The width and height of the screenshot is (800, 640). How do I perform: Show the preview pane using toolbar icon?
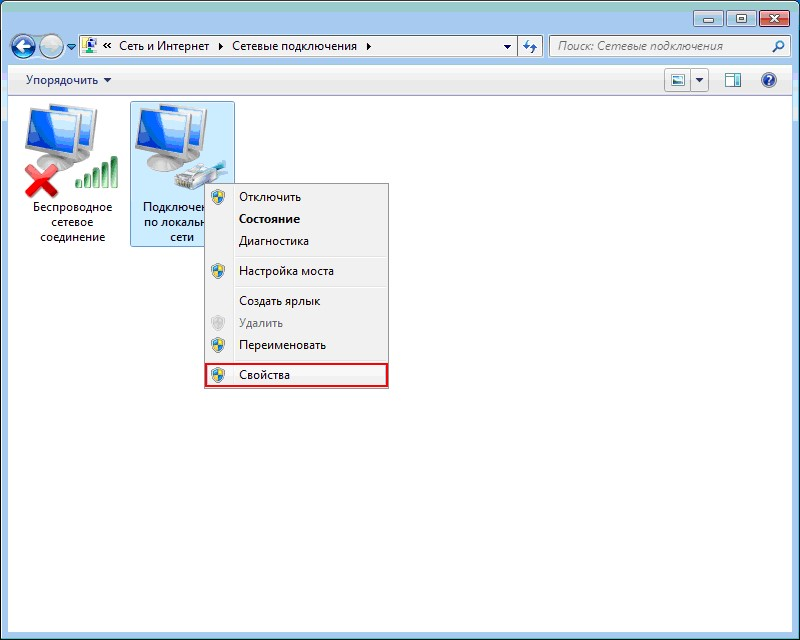click(x=733, y=80)
